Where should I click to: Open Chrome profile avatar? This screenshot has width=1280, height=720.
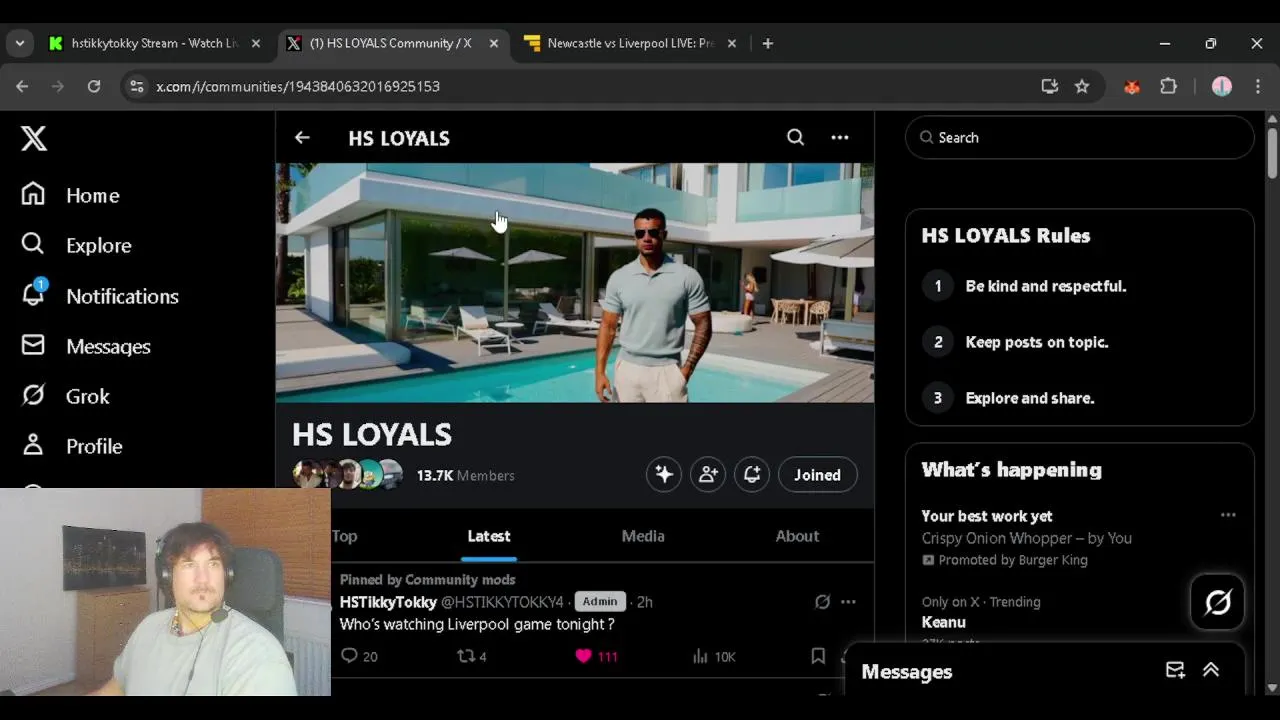click(1222, 87)
